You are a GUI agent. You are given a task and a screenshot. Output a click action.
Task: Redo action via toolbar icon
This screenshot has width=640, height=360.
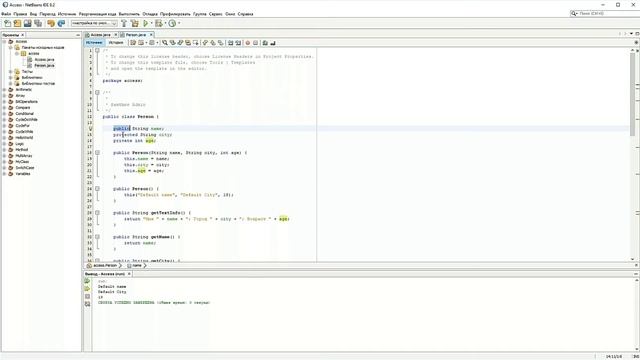[x=61, y=23]
